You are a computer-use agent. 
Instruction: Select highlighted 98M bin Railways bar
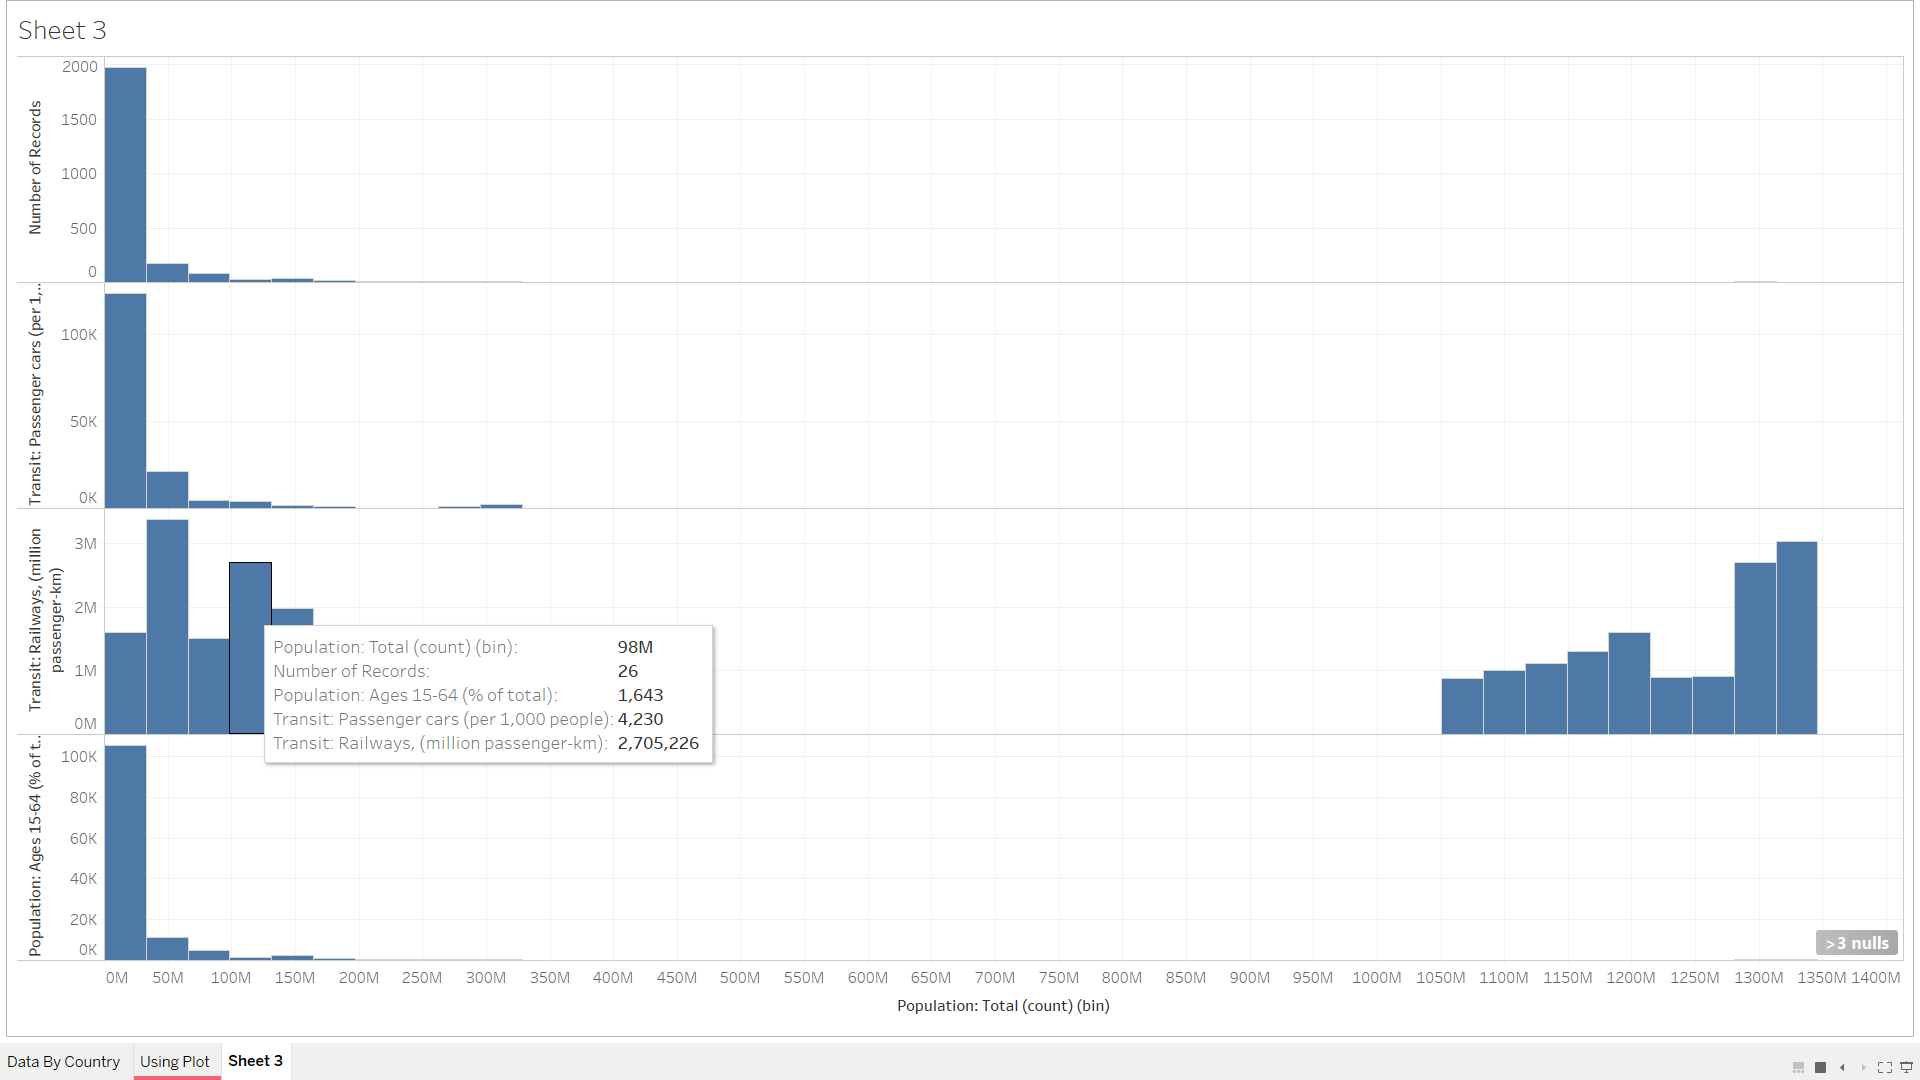tap(249, 595)
